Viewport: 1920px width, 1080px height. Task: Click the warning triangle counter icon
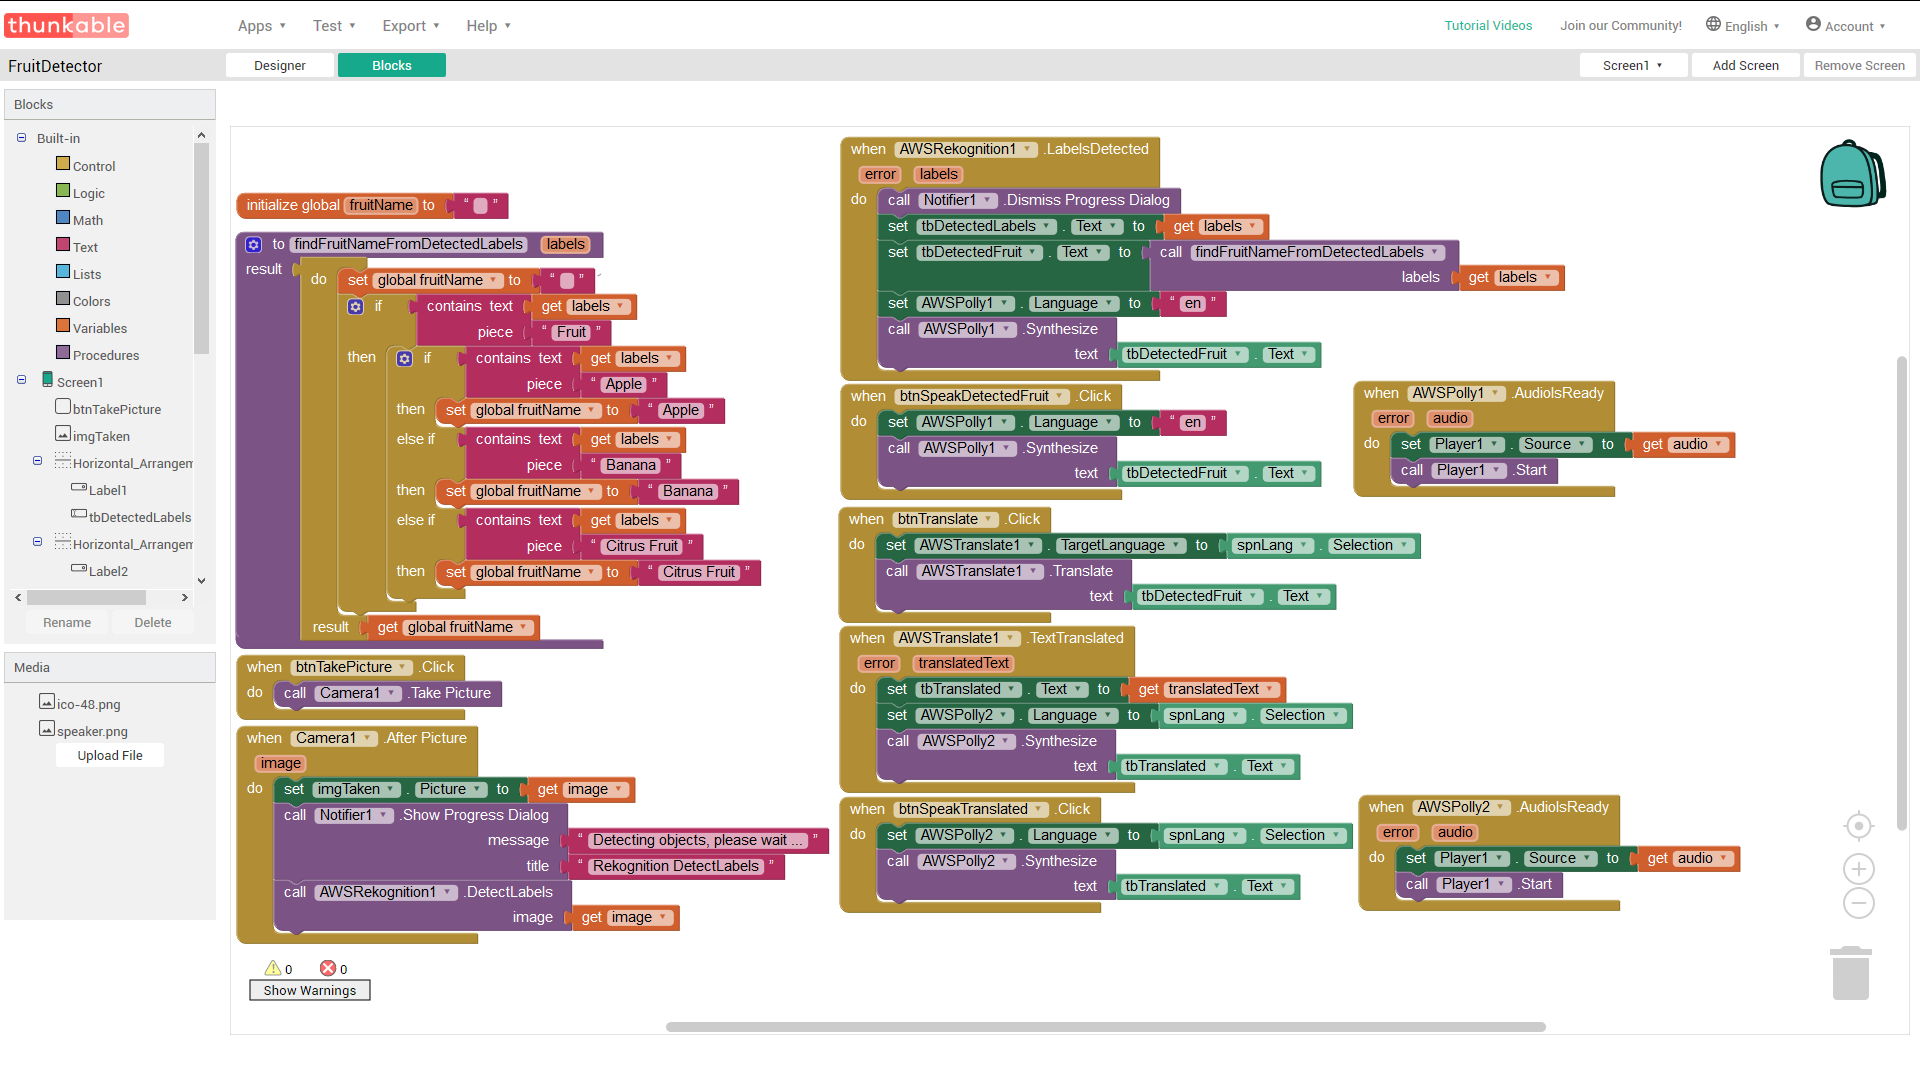(x=272, y=968)
